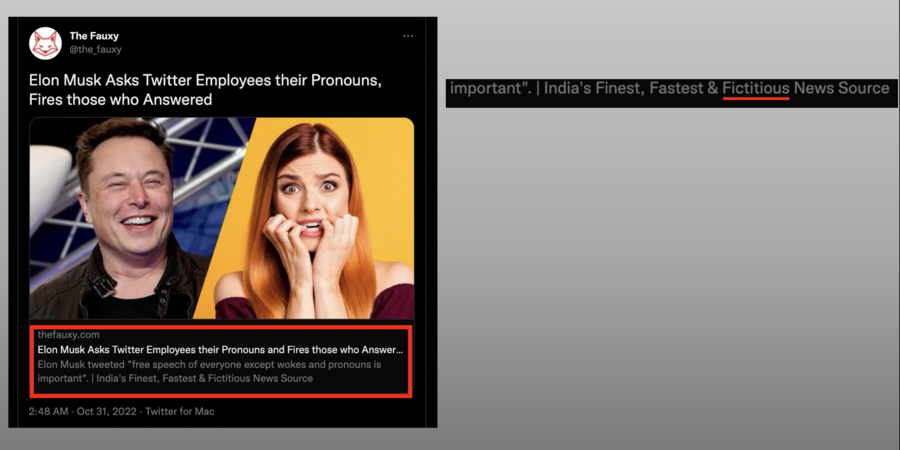Open the @the_fauxy handle profile

tap(95, 49)
